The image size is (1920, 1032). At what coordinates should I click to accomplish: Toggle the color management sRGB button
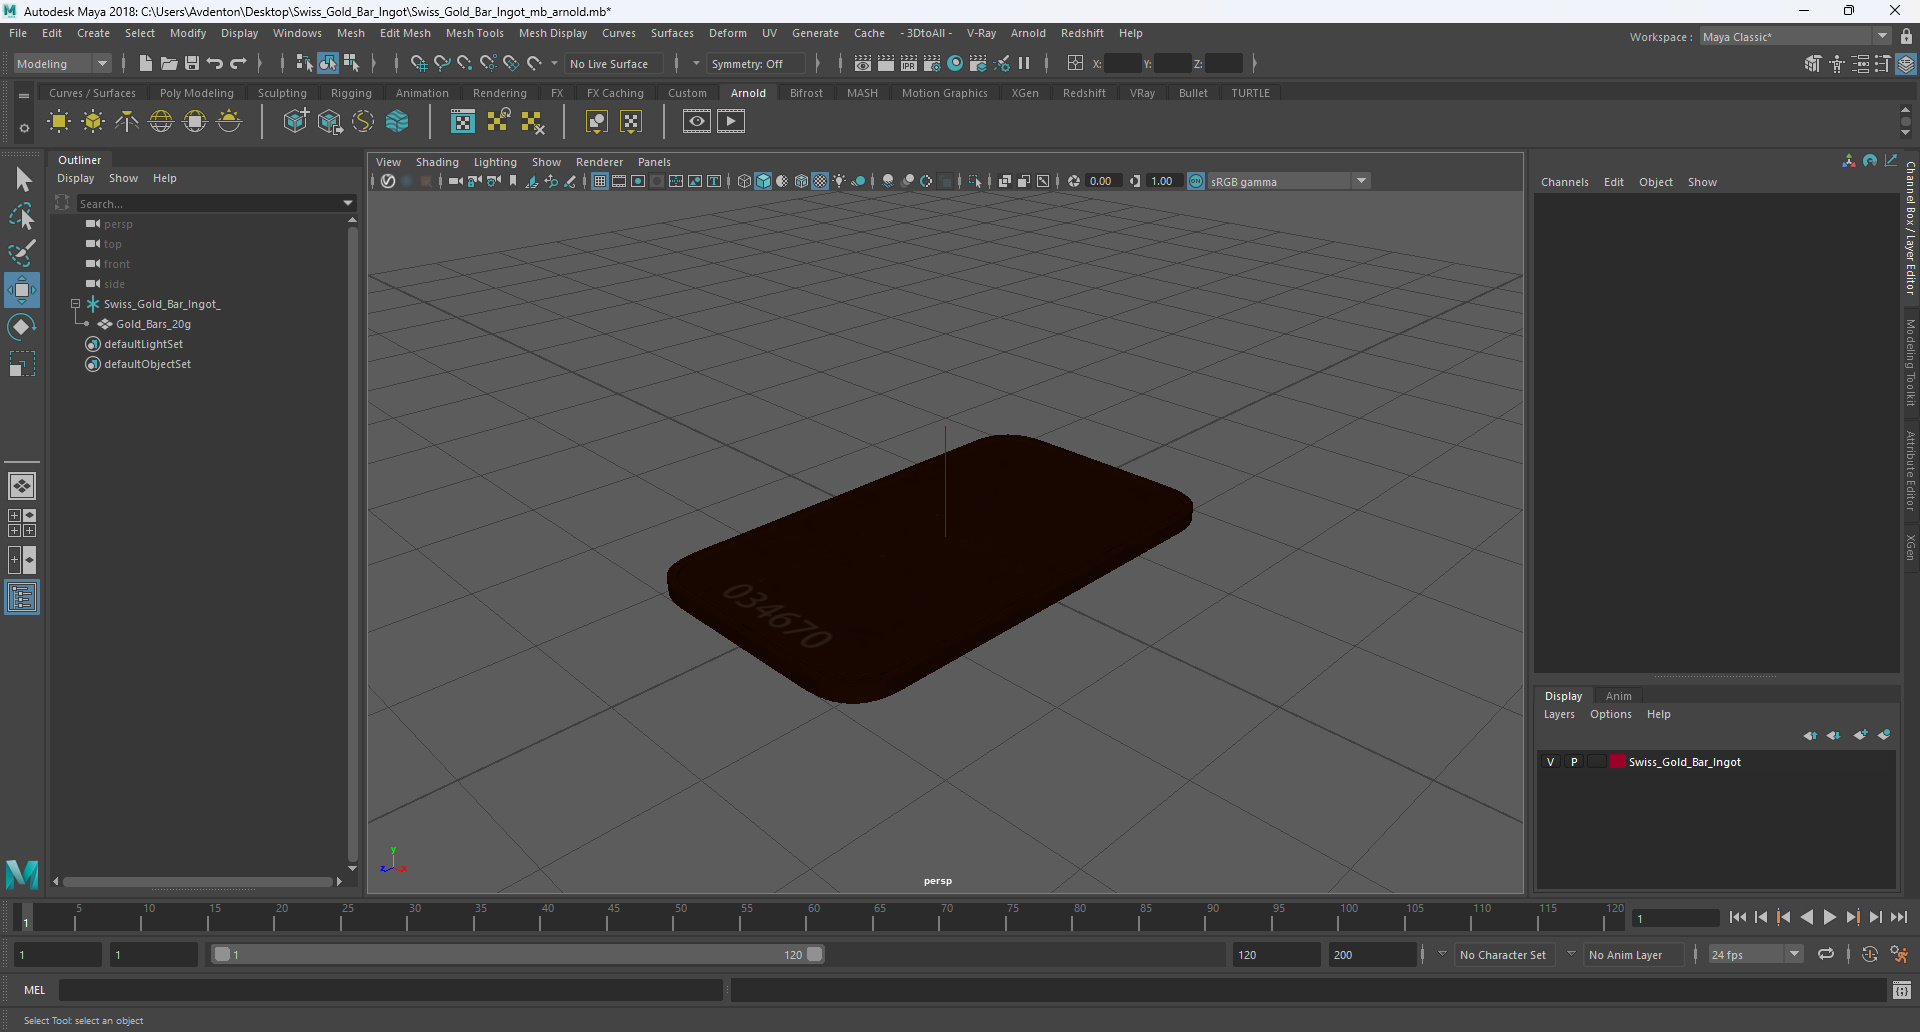click(x=1196, y=181)
